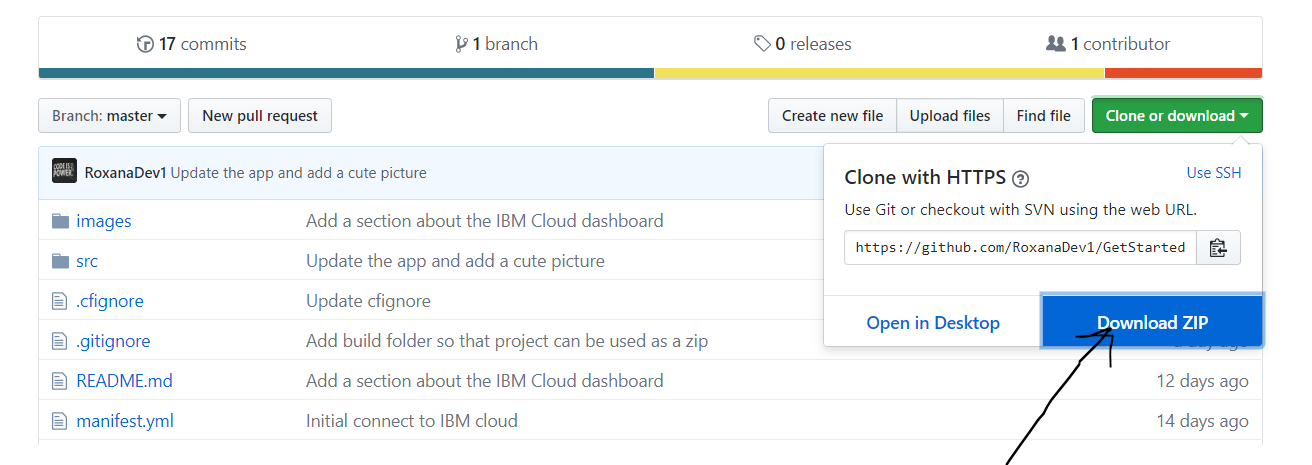This screenshot has width=1312, height=465.
Task: Click the New pull request button
Action: pos(260,116)
